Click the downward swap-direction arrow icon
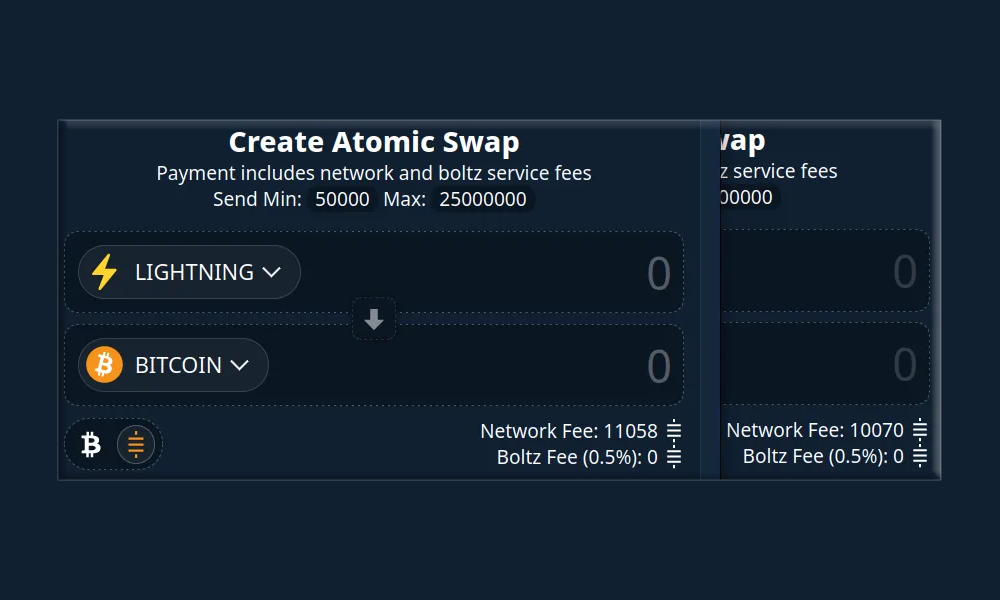Screen dimensions: 1000x600 tap(373, 320)
